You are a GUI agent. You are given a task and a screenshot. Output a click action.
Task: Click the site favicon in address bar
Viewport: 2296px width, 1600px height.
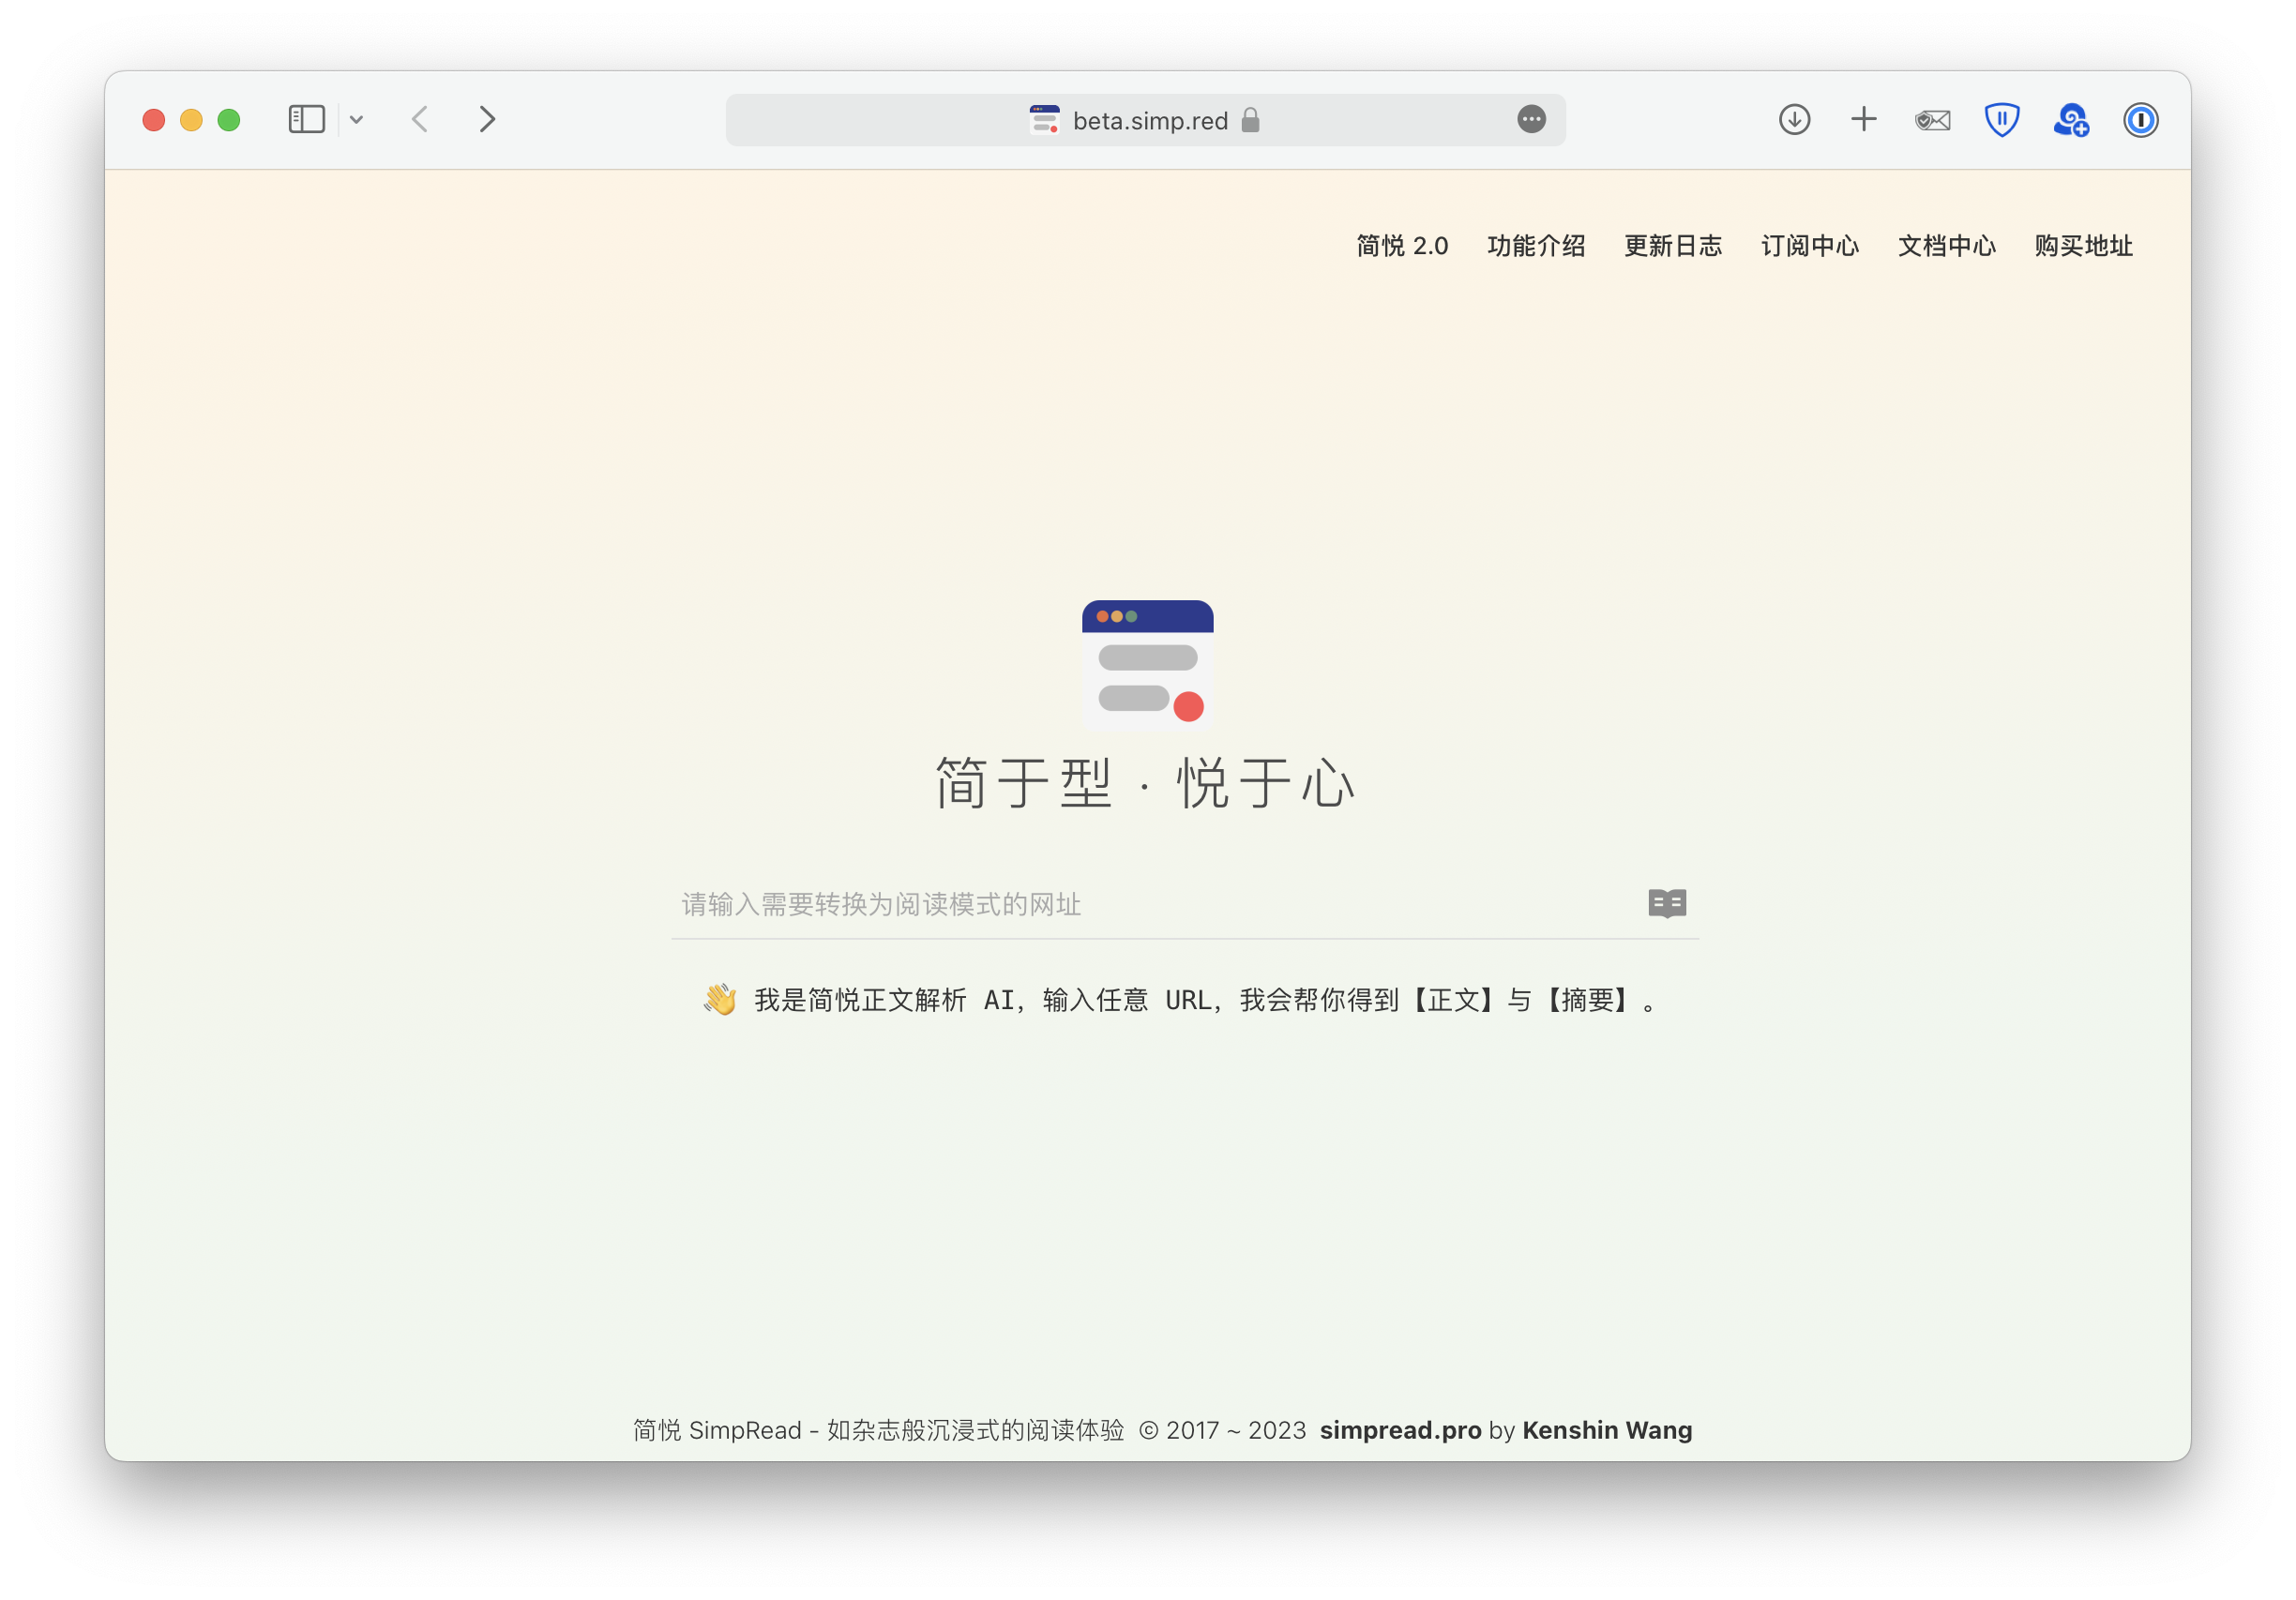click(x=1044, y=120)
